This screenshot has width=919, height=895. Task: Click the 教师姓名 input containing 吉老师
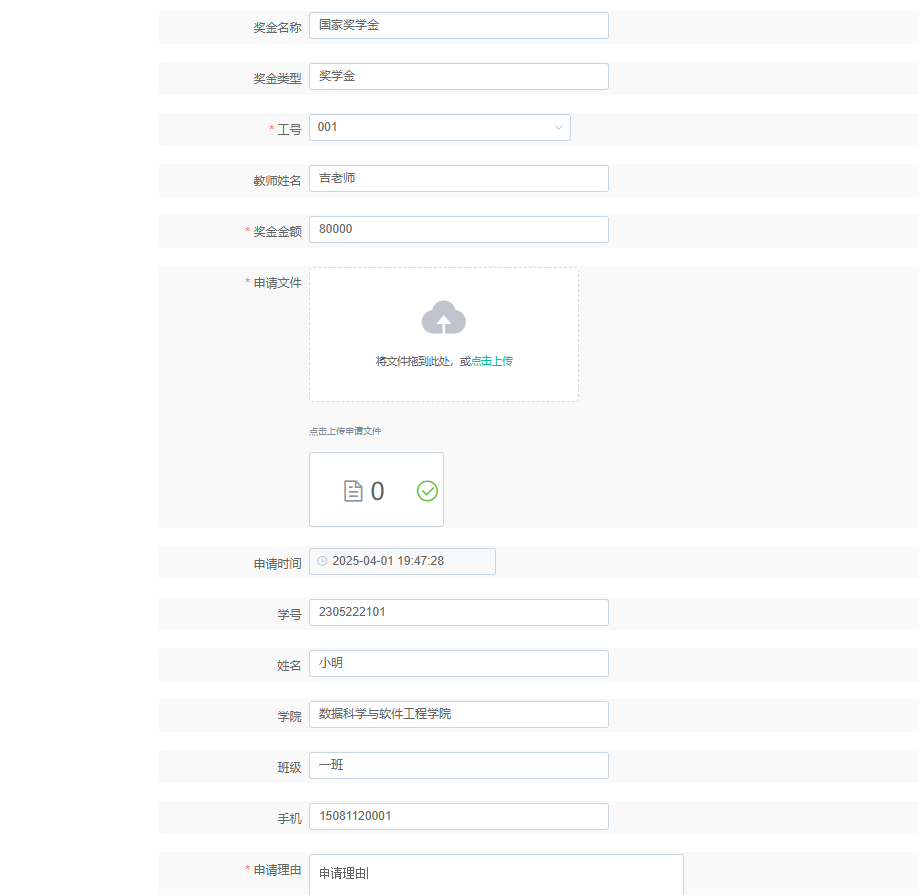(x=459, y=179)
